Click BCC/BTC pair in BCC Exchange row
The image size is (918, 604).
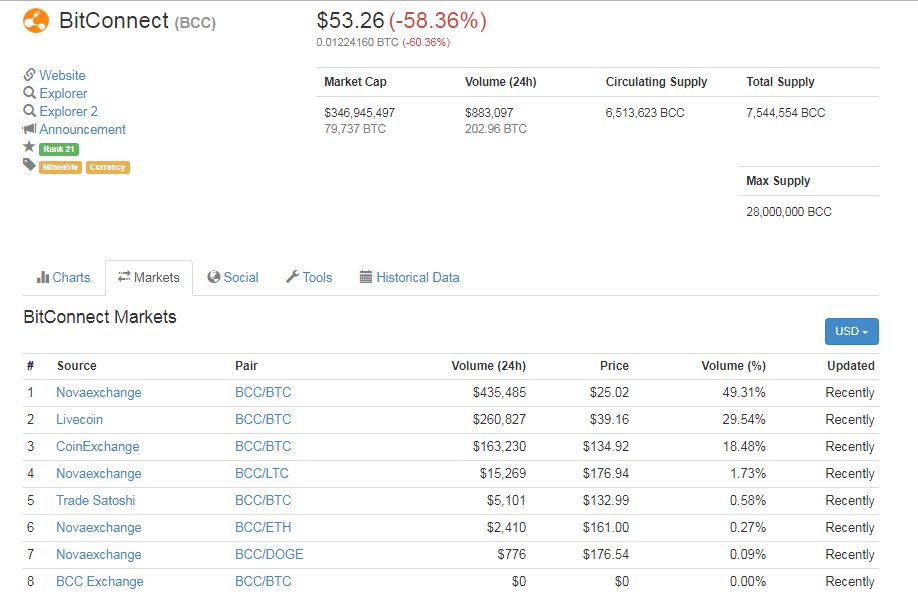coord(263,581)
